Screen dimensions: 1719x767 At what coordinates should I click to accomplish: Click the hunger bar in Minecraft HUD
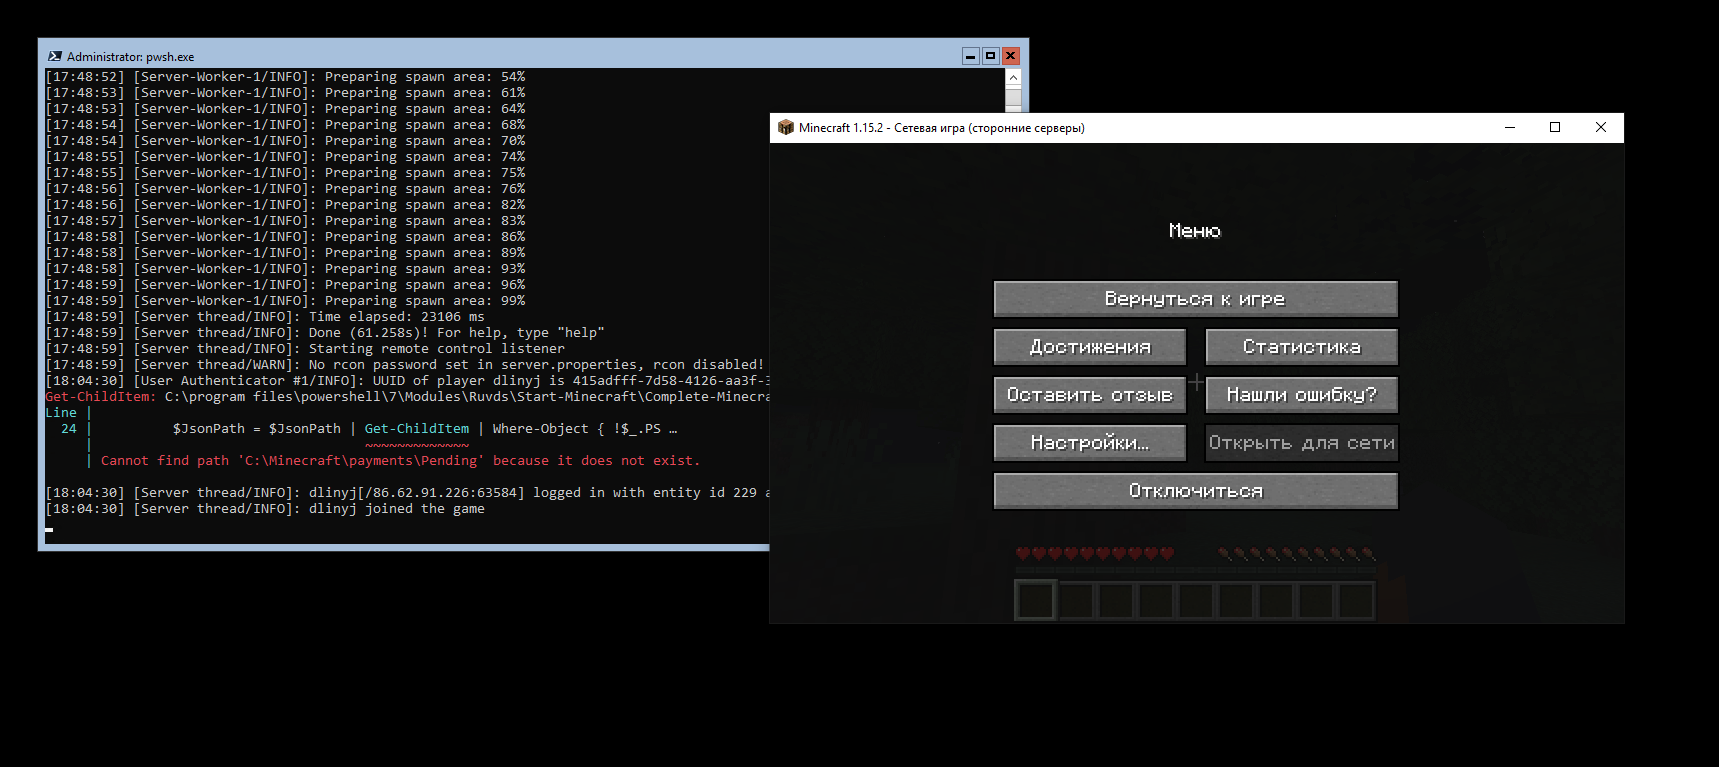(1296, 553)
